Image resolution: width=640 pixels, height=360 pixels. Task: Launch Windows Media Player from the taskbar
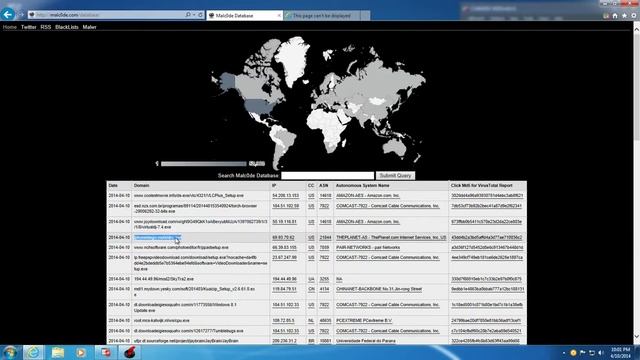(81, 352)
